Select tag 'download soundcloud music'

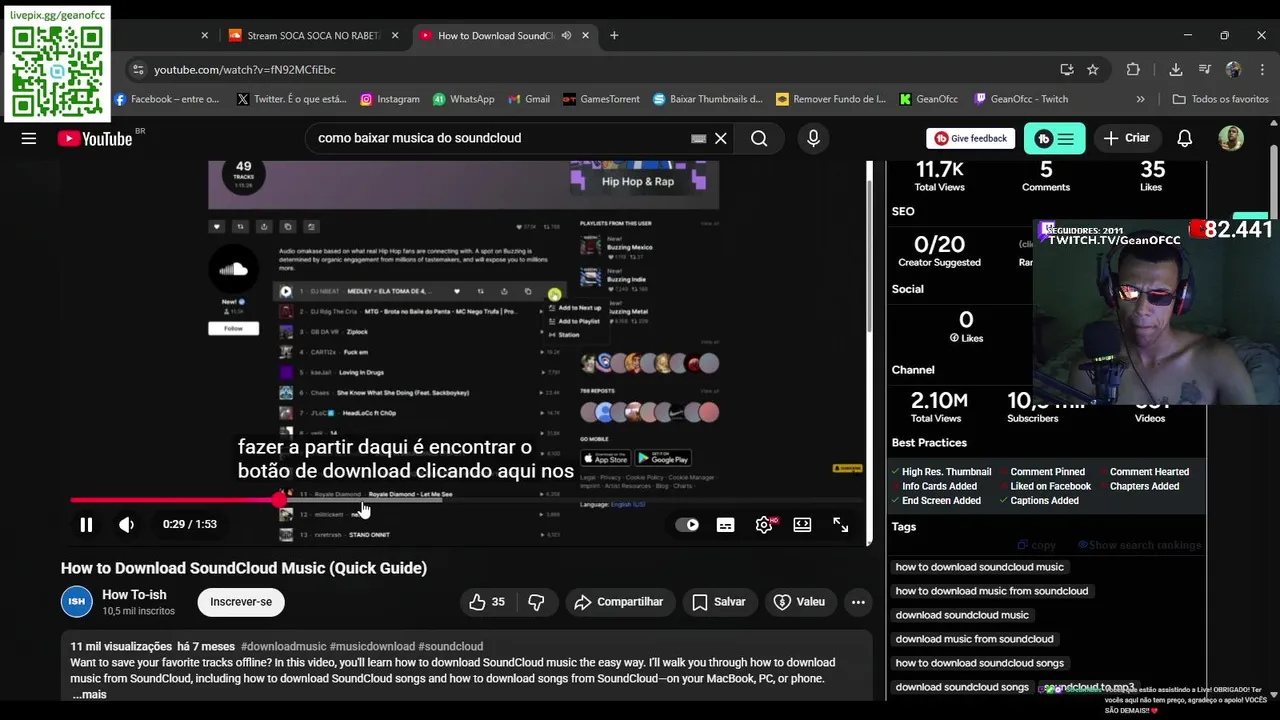point(962,615)
